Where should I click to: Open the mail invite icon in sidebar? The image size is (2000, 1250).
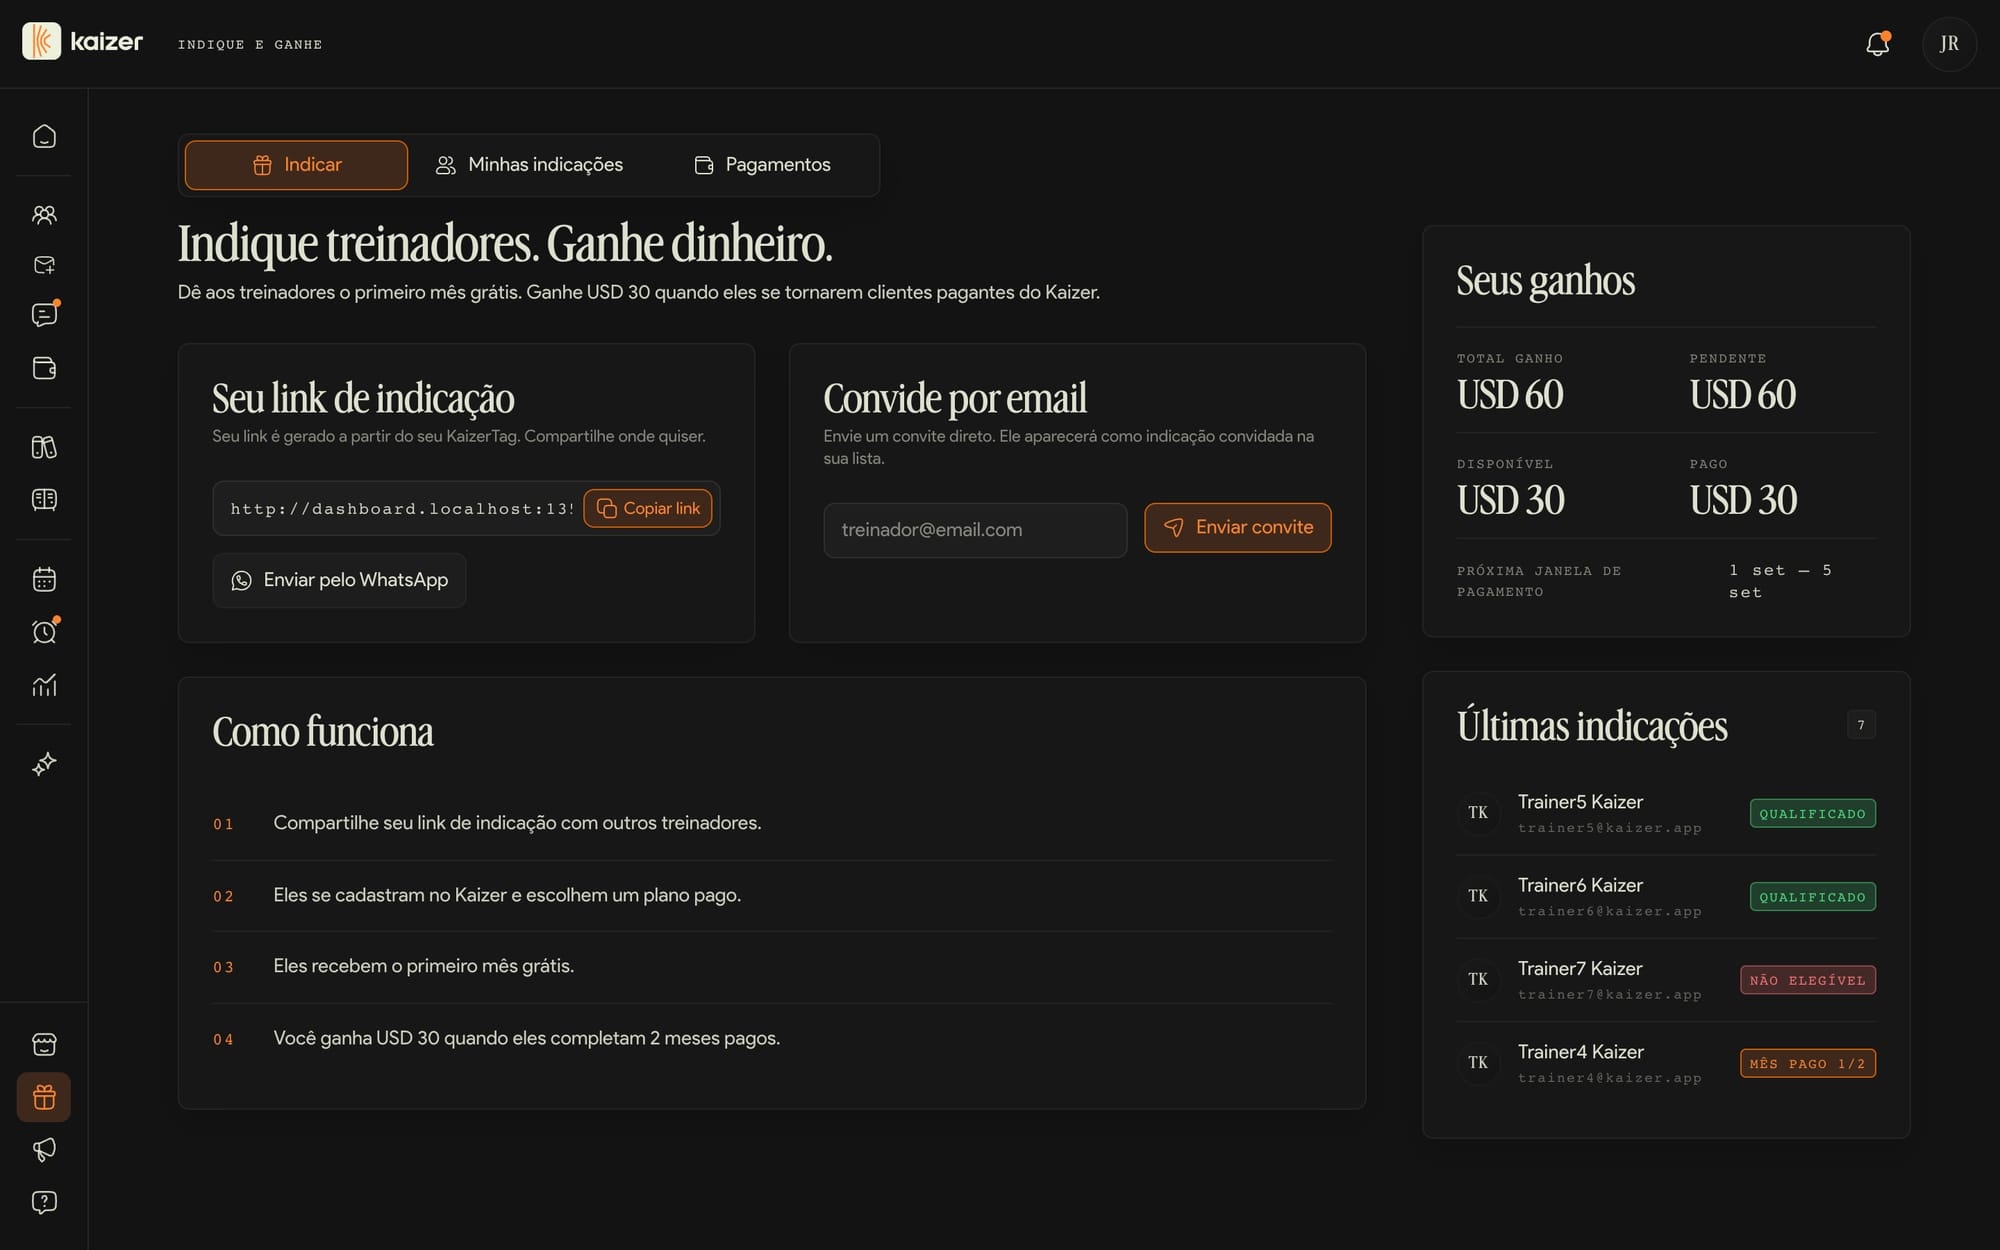(44, 265)
